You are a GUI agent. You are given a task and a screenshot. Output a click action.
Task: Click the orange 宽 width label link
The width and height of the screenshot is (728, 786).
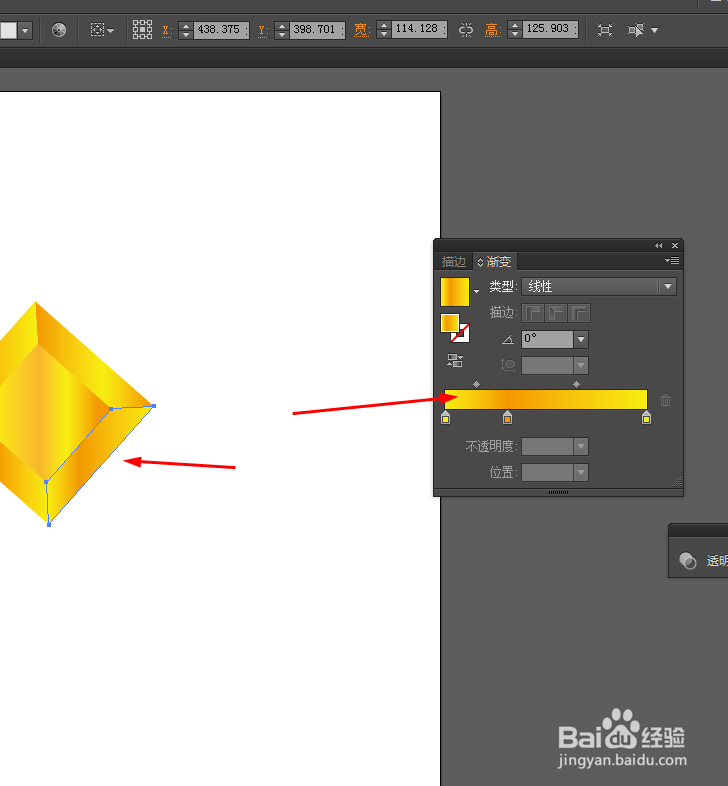click(x=361, y=30)
